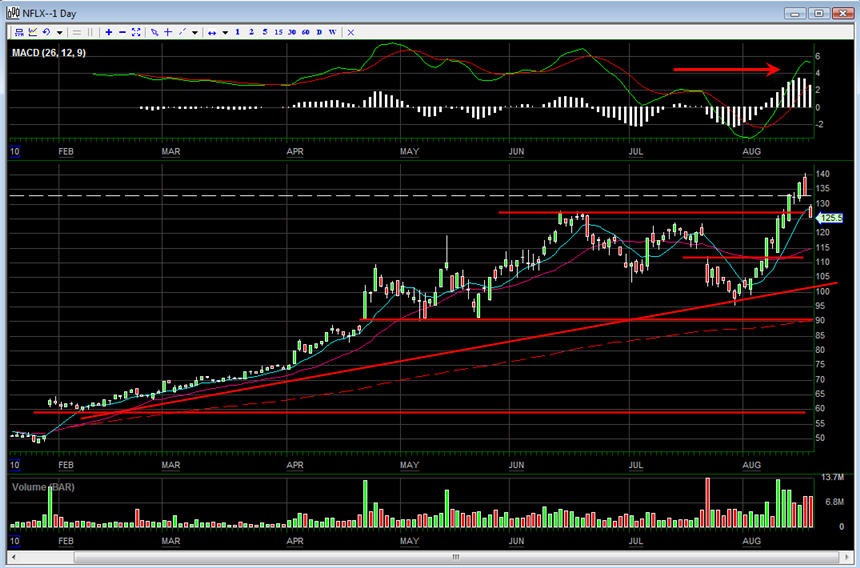This screenshot has width=860, height=568.
Task: Click the horizontal scrollbar thumb
Action: (455, 557)
